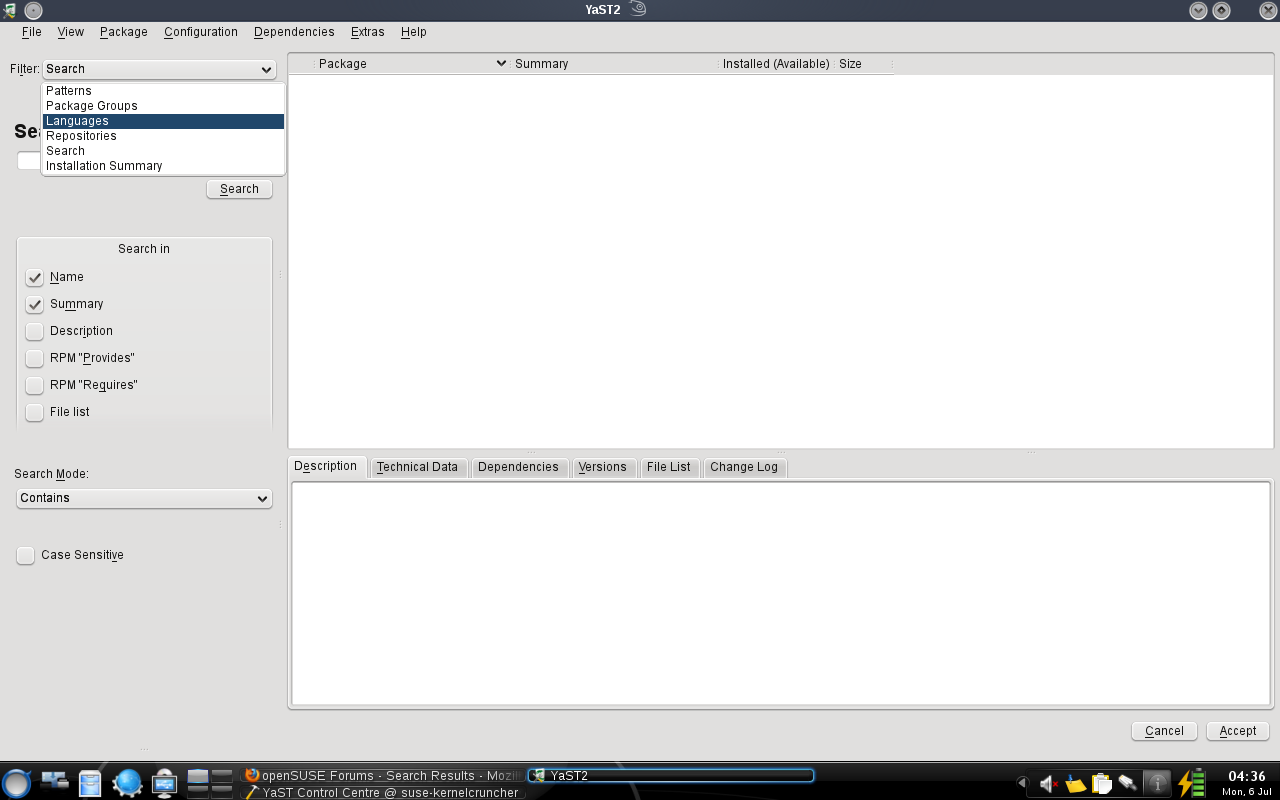Switch to the Technical Data tab
Viewport: 1280px width, 800px height.
(418, 467)
